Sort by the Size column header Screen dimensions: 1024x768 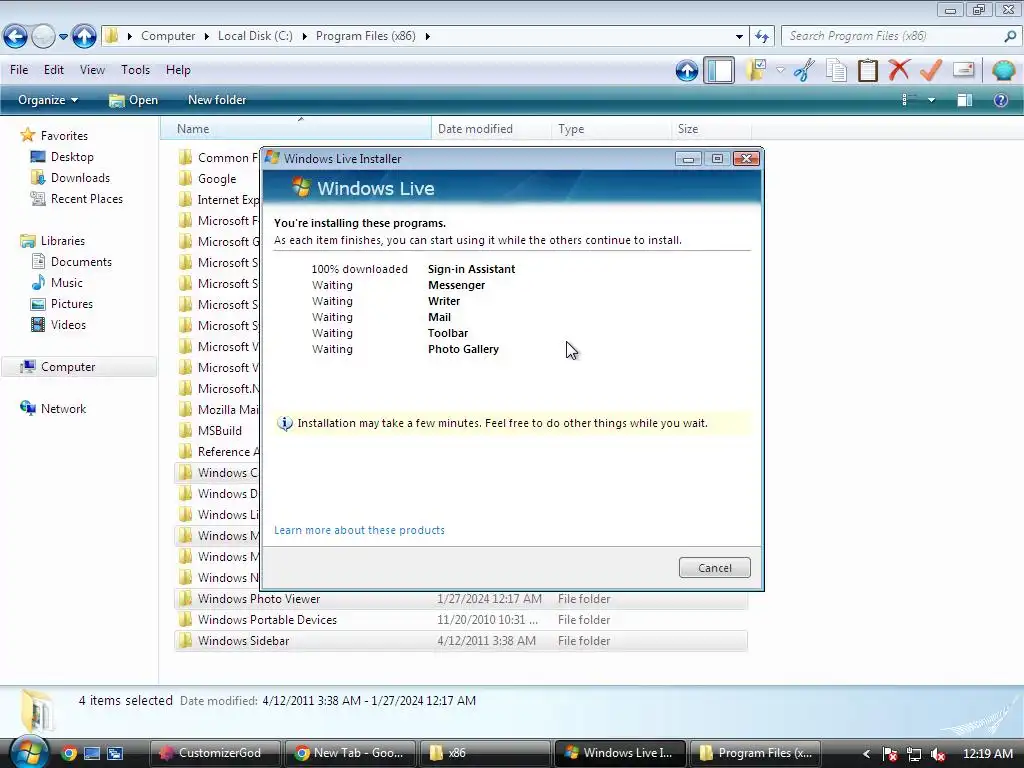tap(711, 129)
